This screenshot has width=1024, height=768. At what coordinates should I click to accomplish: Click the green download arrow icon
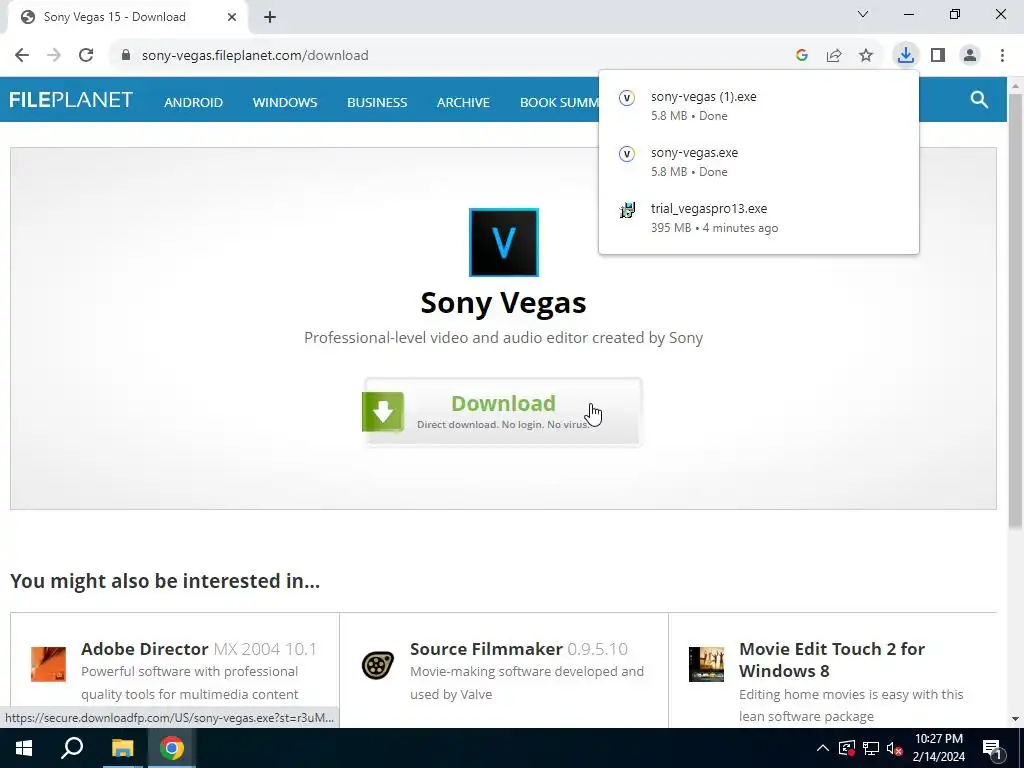383,412
